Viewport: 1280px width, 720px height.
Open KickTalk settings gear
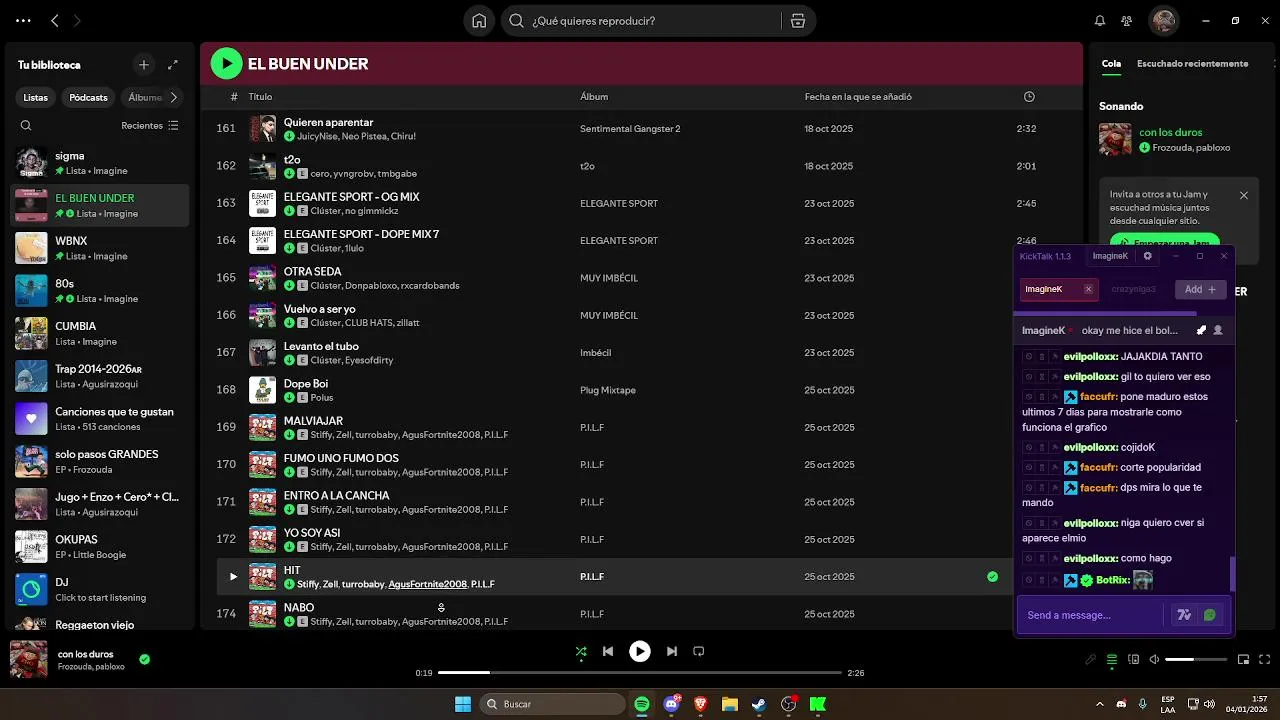[x=1148, y=256]
